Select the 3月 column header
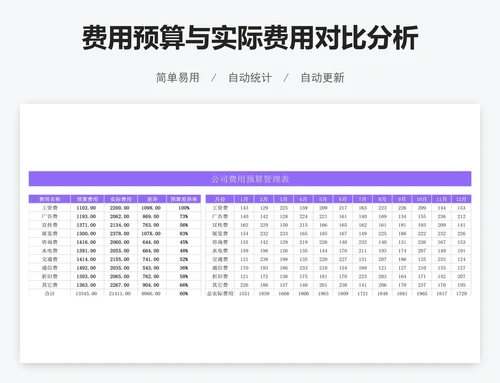 [284, 199]
